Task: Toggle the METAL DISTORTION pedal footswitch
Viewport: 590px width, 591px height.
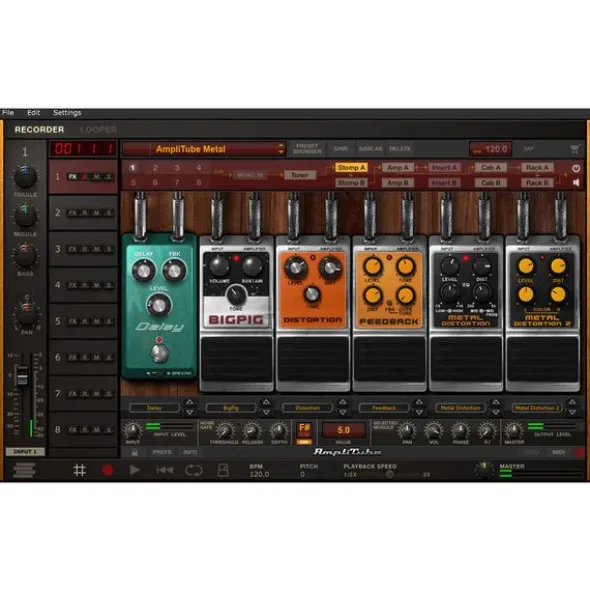Action: [x=466, y=360]
